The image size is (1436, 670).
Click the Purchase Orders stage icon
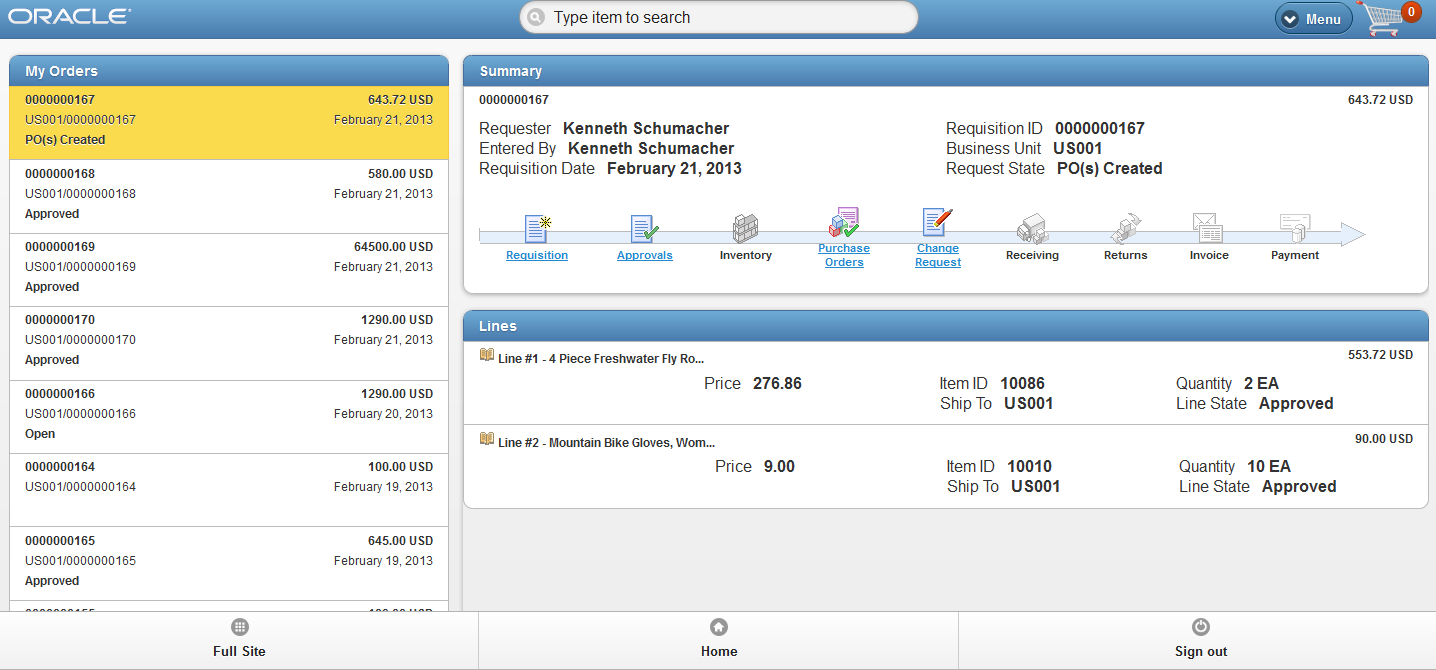point(844,223)
